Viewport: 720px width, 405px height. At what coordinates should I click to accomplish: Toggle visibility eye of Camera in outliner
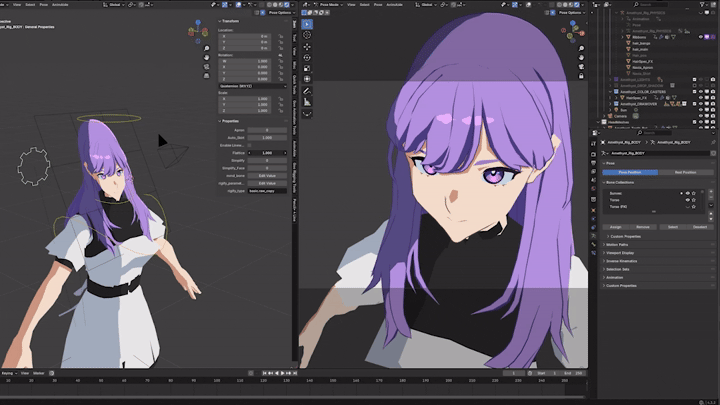(701, 116)
